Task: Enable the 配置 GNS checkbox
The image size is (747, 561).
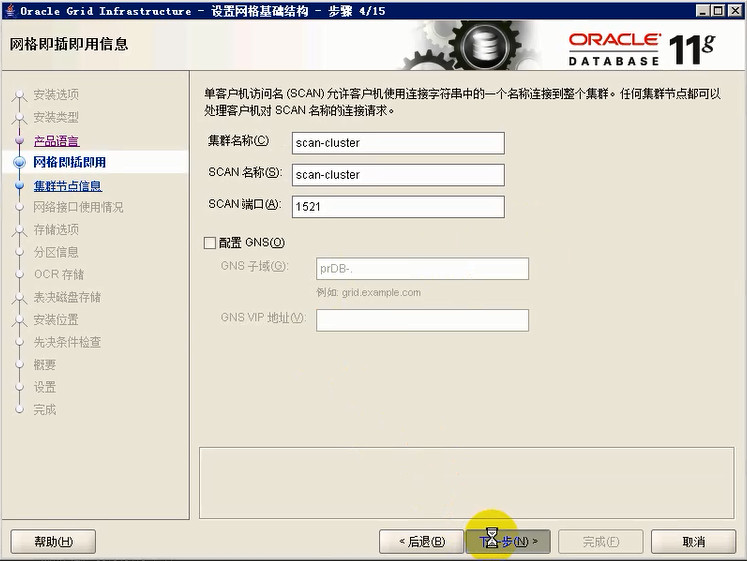Action: pos(210,243)
